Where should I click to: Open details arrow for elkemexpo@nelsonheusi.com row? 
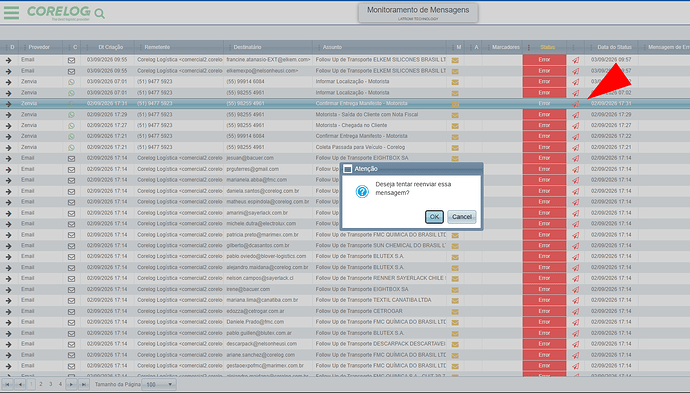pos(8,71)
